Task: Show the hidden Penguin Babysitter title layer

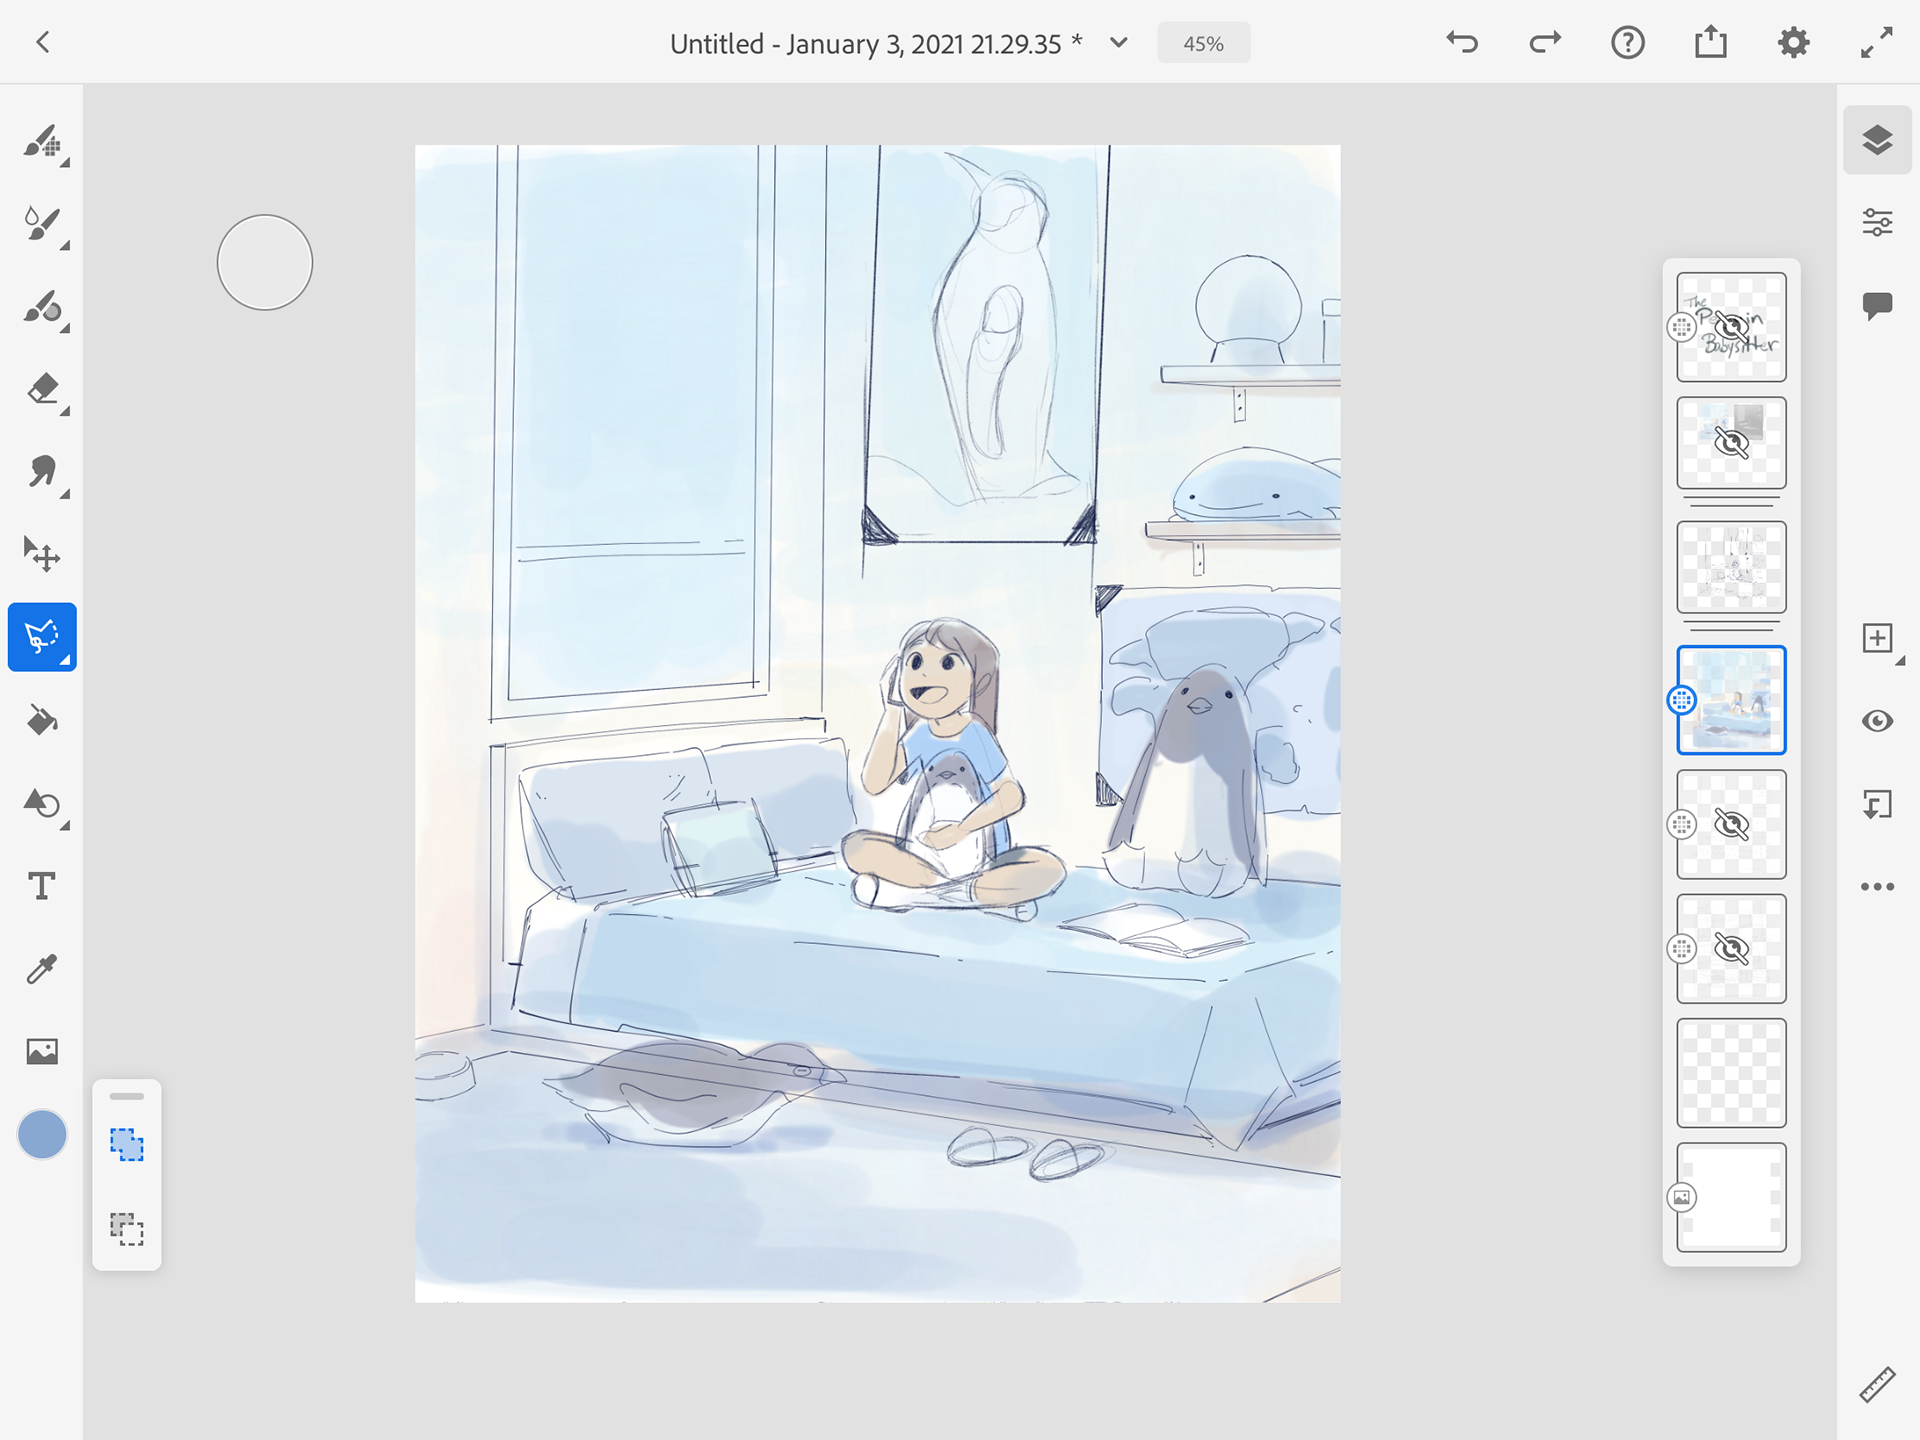Action: [x=1731, y=327]
